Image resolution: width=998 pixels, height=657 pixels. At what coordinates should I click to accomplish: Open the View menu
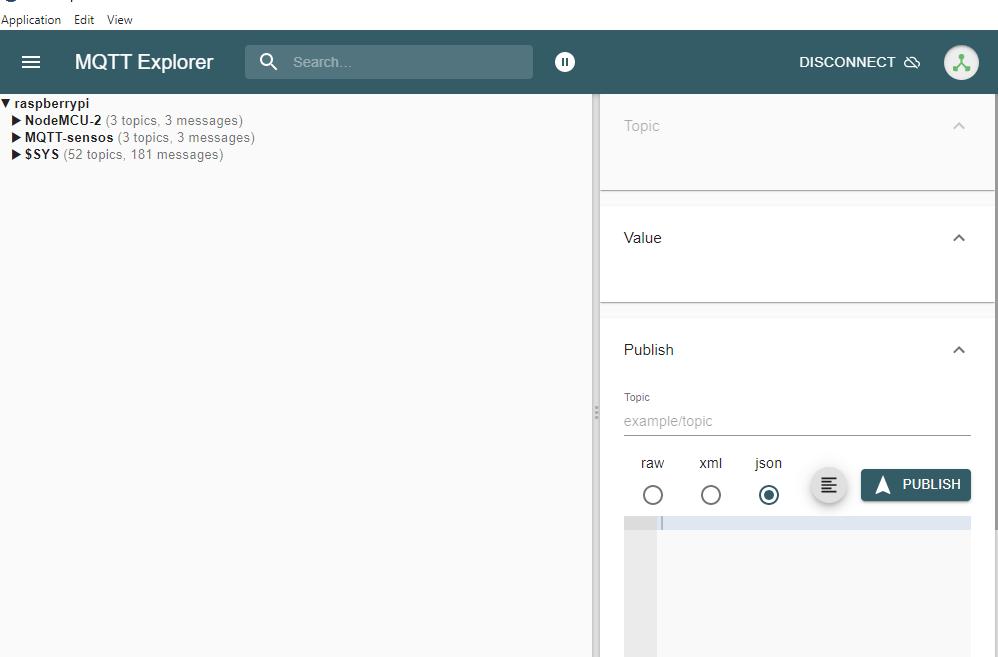120,20
